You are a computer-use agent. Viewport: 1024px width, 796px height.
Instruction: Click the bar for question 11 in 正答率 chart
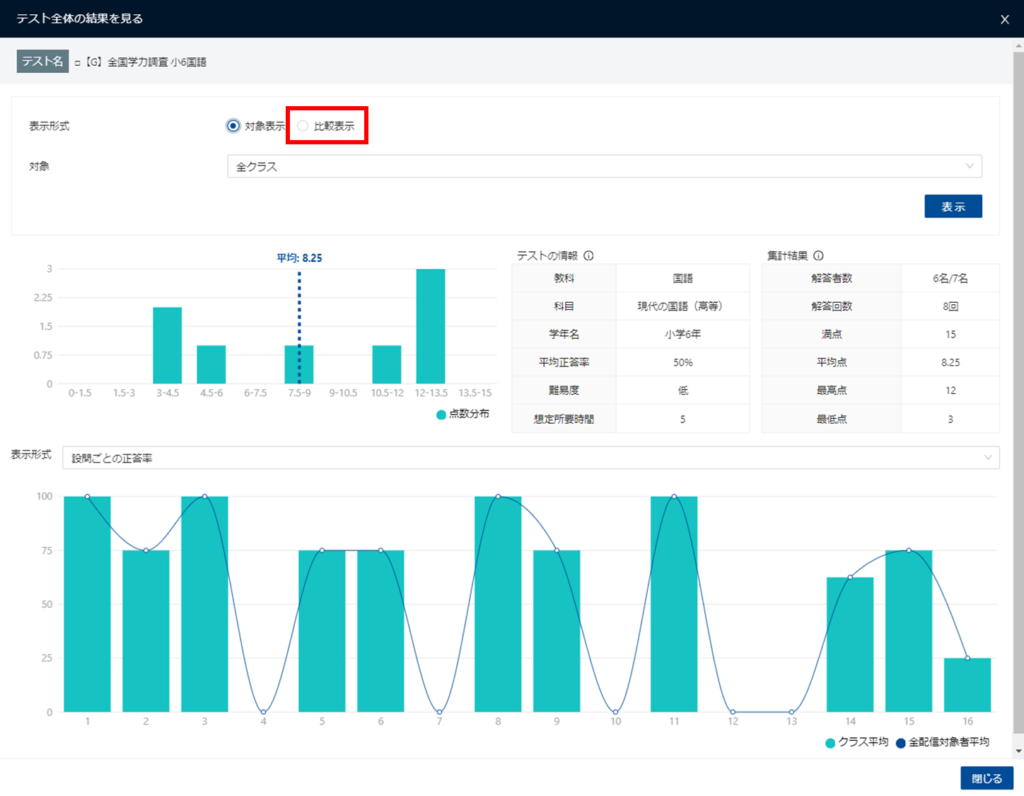tap(674, 604)
